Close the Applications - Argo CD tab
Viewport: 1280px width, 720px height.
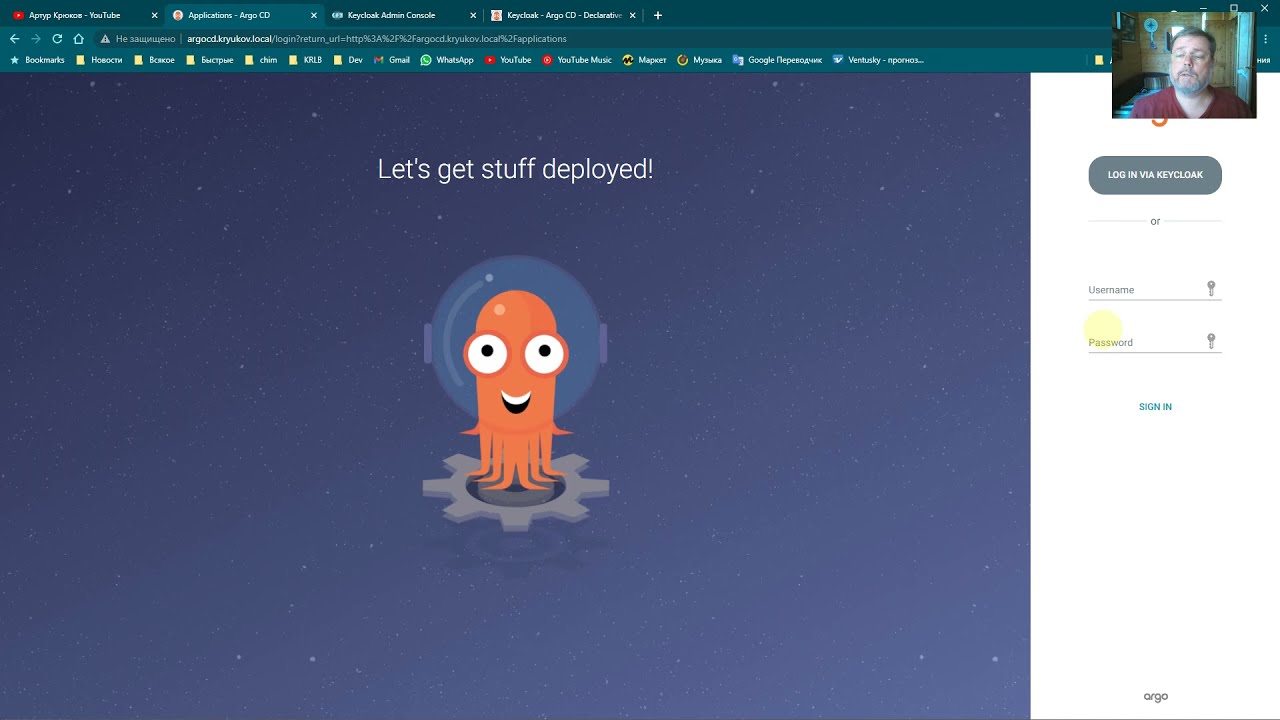tap(313, 15)
